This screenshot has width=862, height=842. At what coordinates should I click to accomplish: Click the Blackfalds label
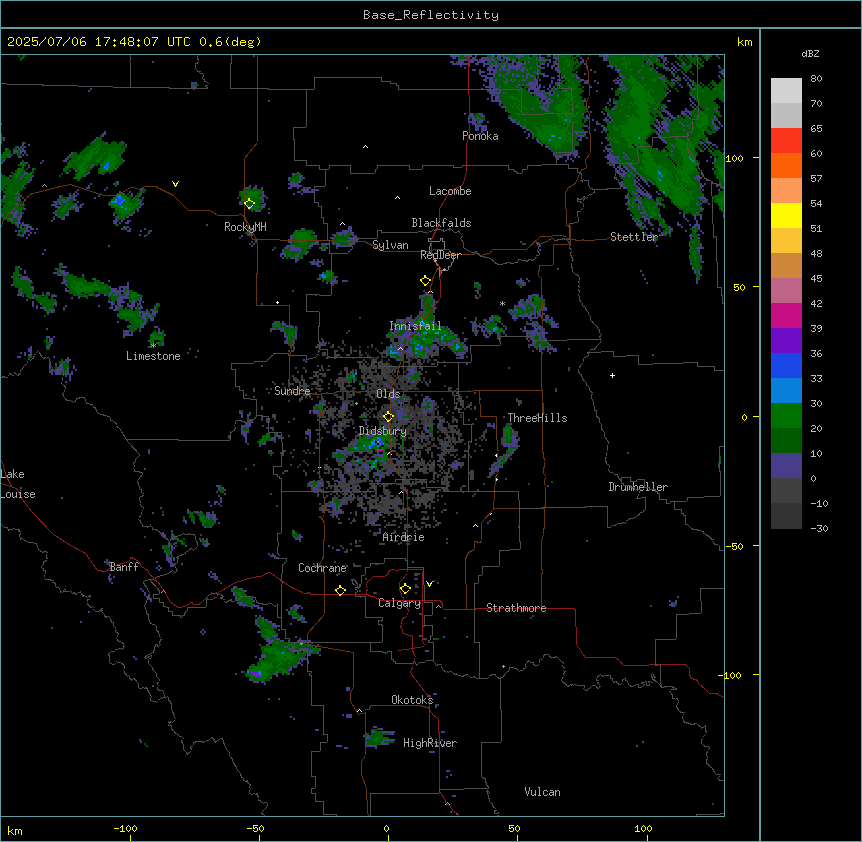441,223
